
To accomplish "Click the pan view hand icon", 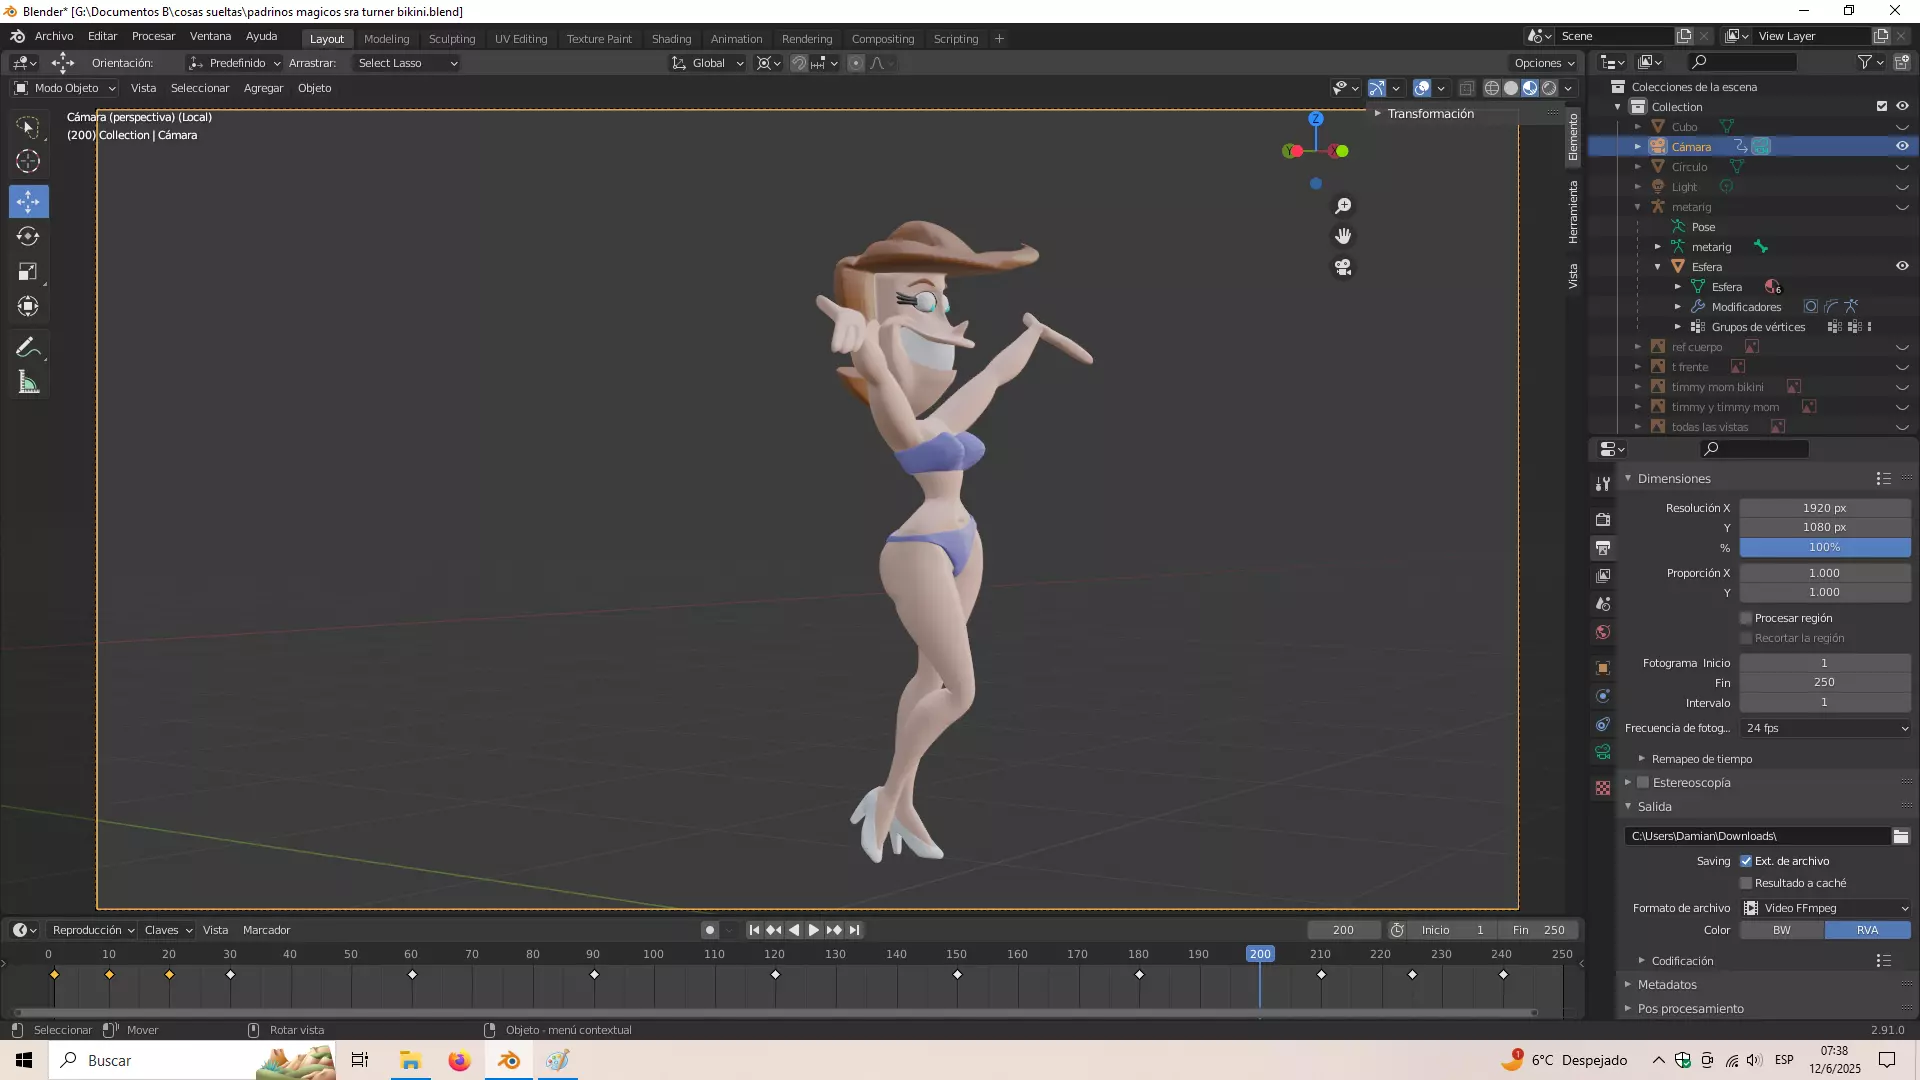I will pos(1343,236).
